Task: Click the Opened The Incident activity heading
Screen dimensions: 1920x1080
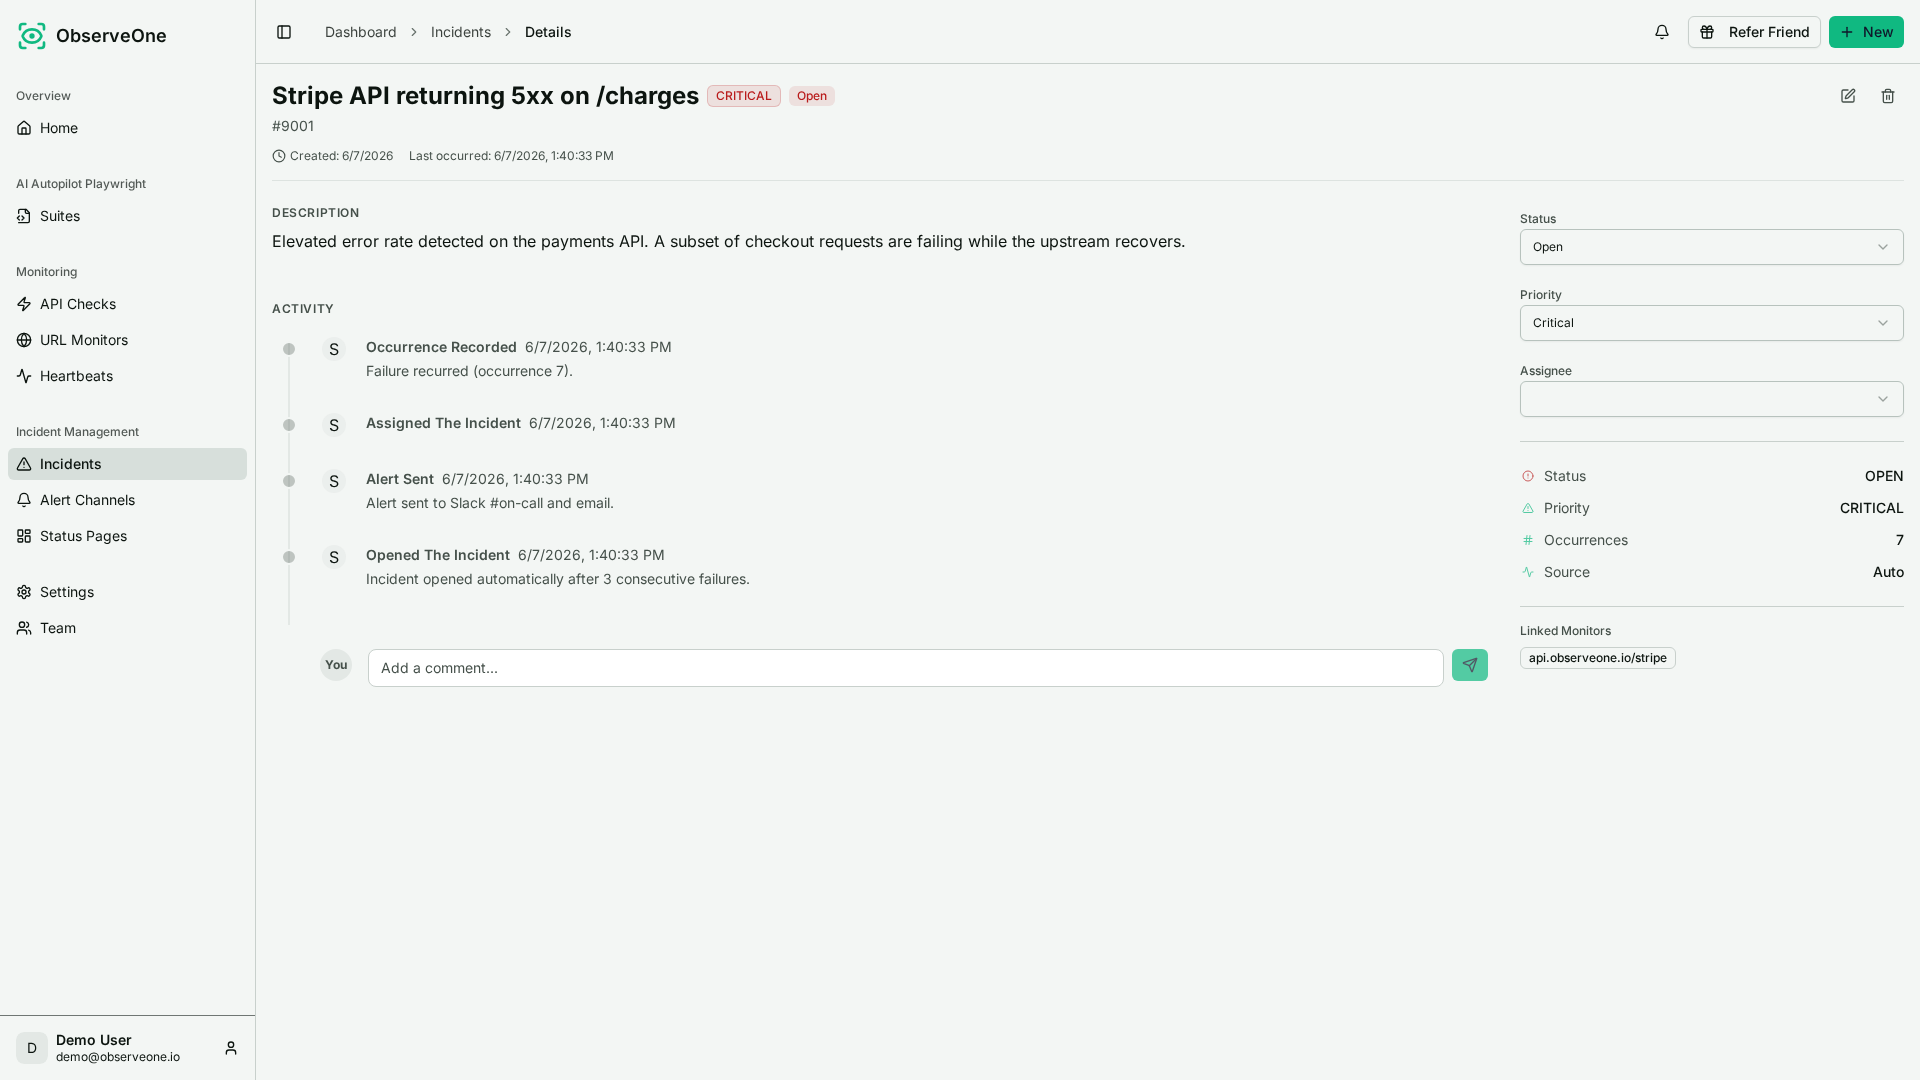Action: click(x=438, y=555)
